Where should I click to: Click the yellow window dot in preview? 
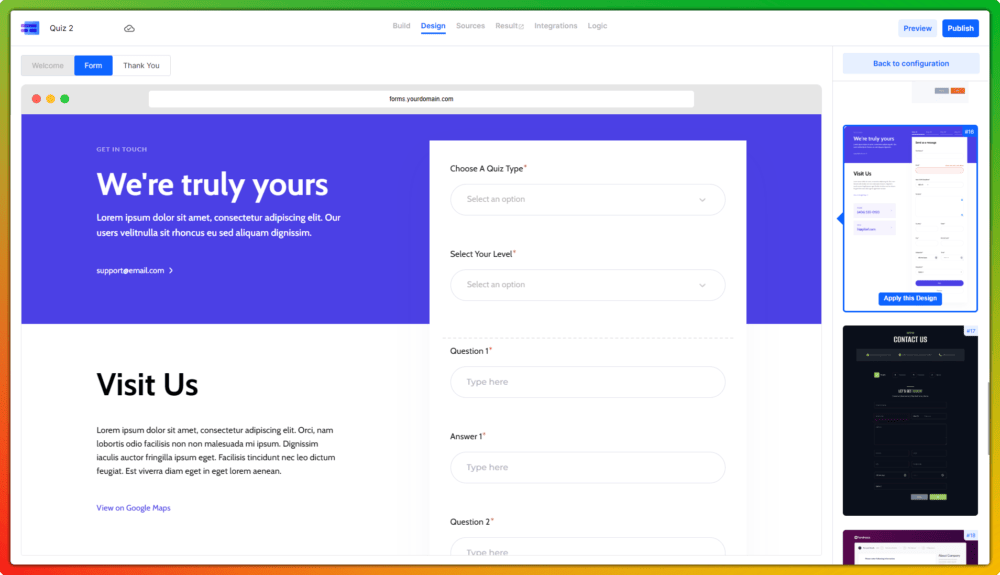point(51,99)
